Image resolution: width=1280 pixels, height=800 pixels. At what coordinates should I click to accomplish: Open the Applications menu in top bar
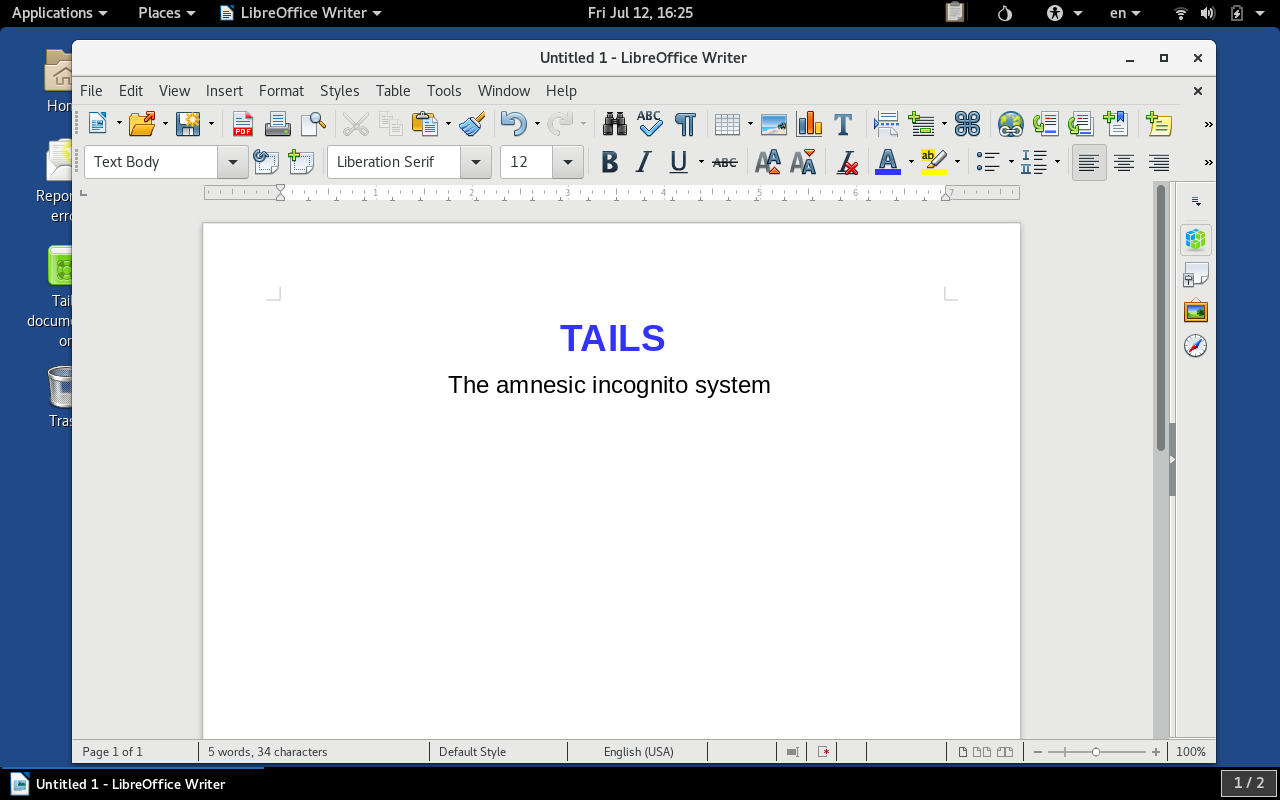[59, 13]
